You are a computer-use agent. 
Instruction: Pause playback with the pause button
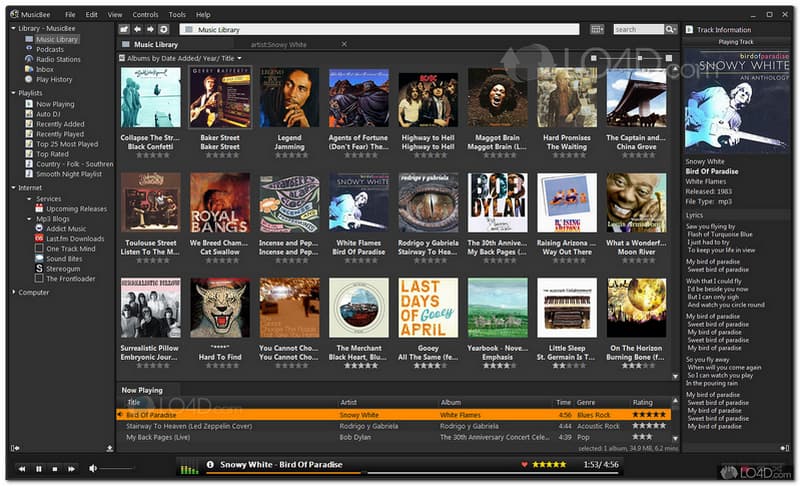[x=39, y=469]
